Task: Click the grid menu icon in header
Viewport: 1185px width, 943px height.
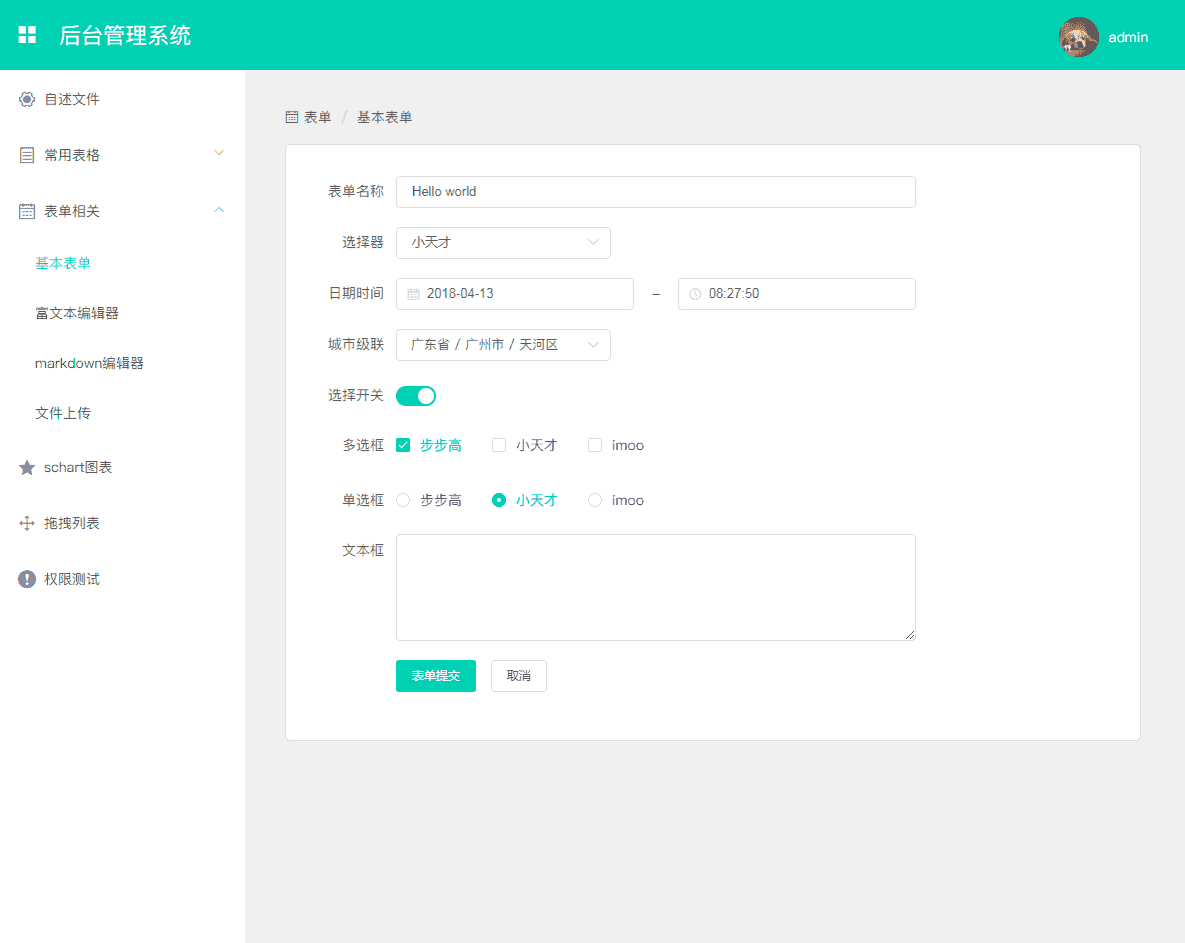Action: coord(27,35)
